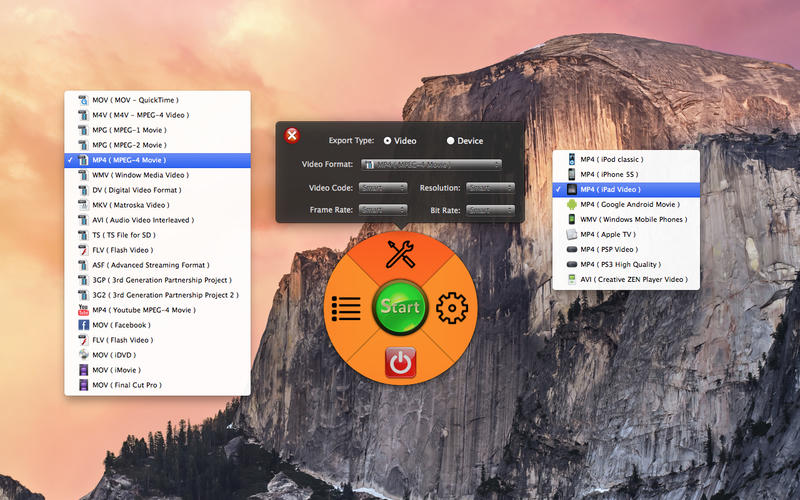Open the Bit Rate dropdown
800x500 pixels.
(x=490, y=210)
